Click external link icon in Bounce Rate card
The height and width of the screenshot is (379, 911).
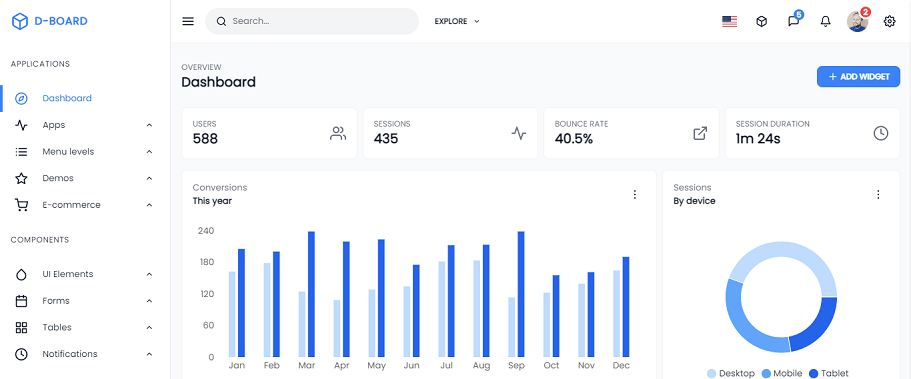click(x=700, y=133)
